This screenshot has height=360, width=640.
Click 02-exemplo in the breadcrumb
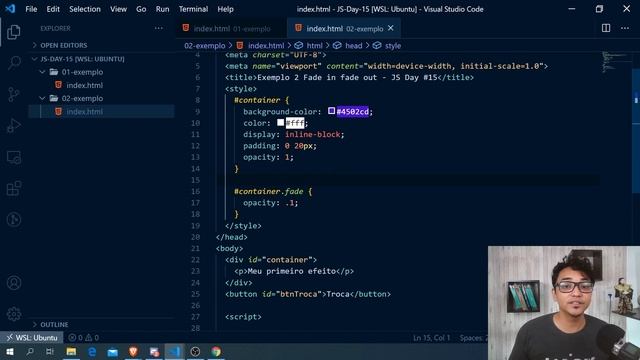click(204, 46)
